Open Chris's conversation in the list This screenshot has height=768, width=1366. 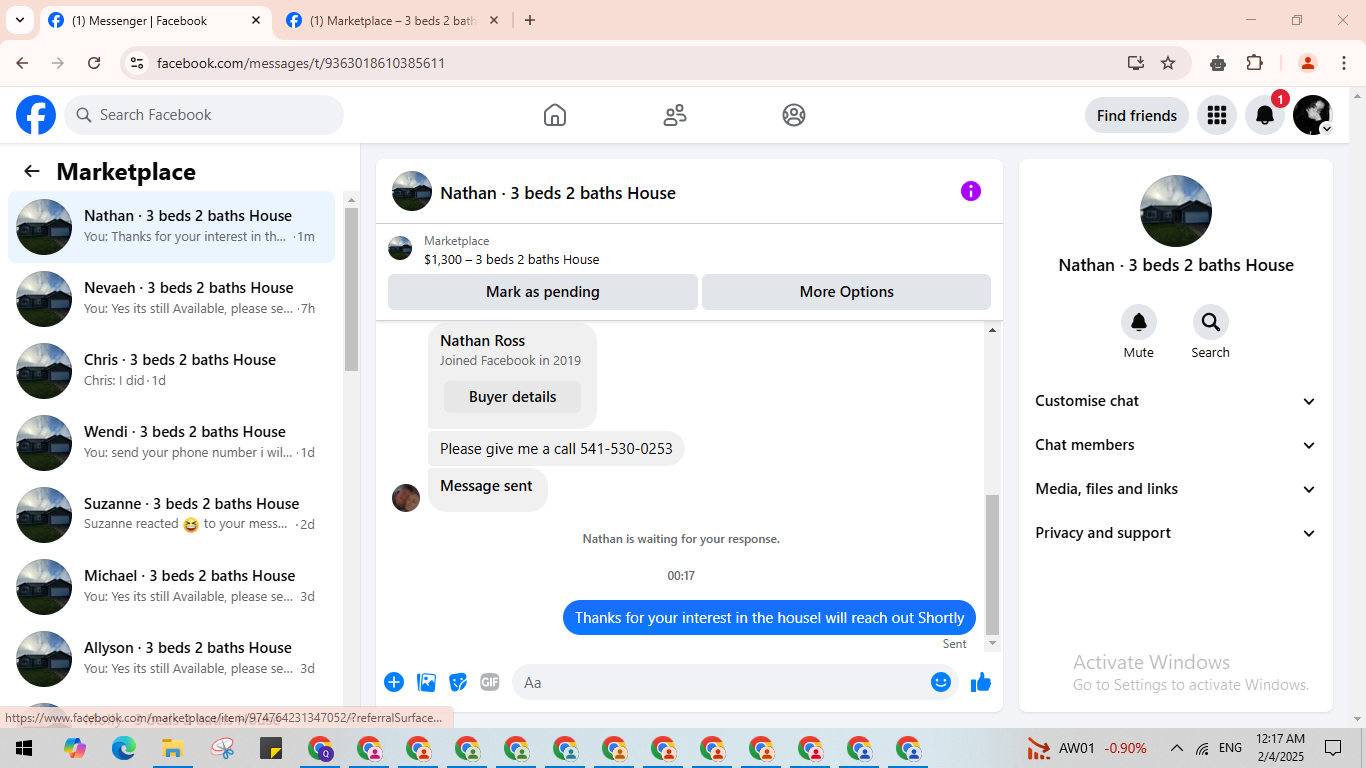[171, 369]
